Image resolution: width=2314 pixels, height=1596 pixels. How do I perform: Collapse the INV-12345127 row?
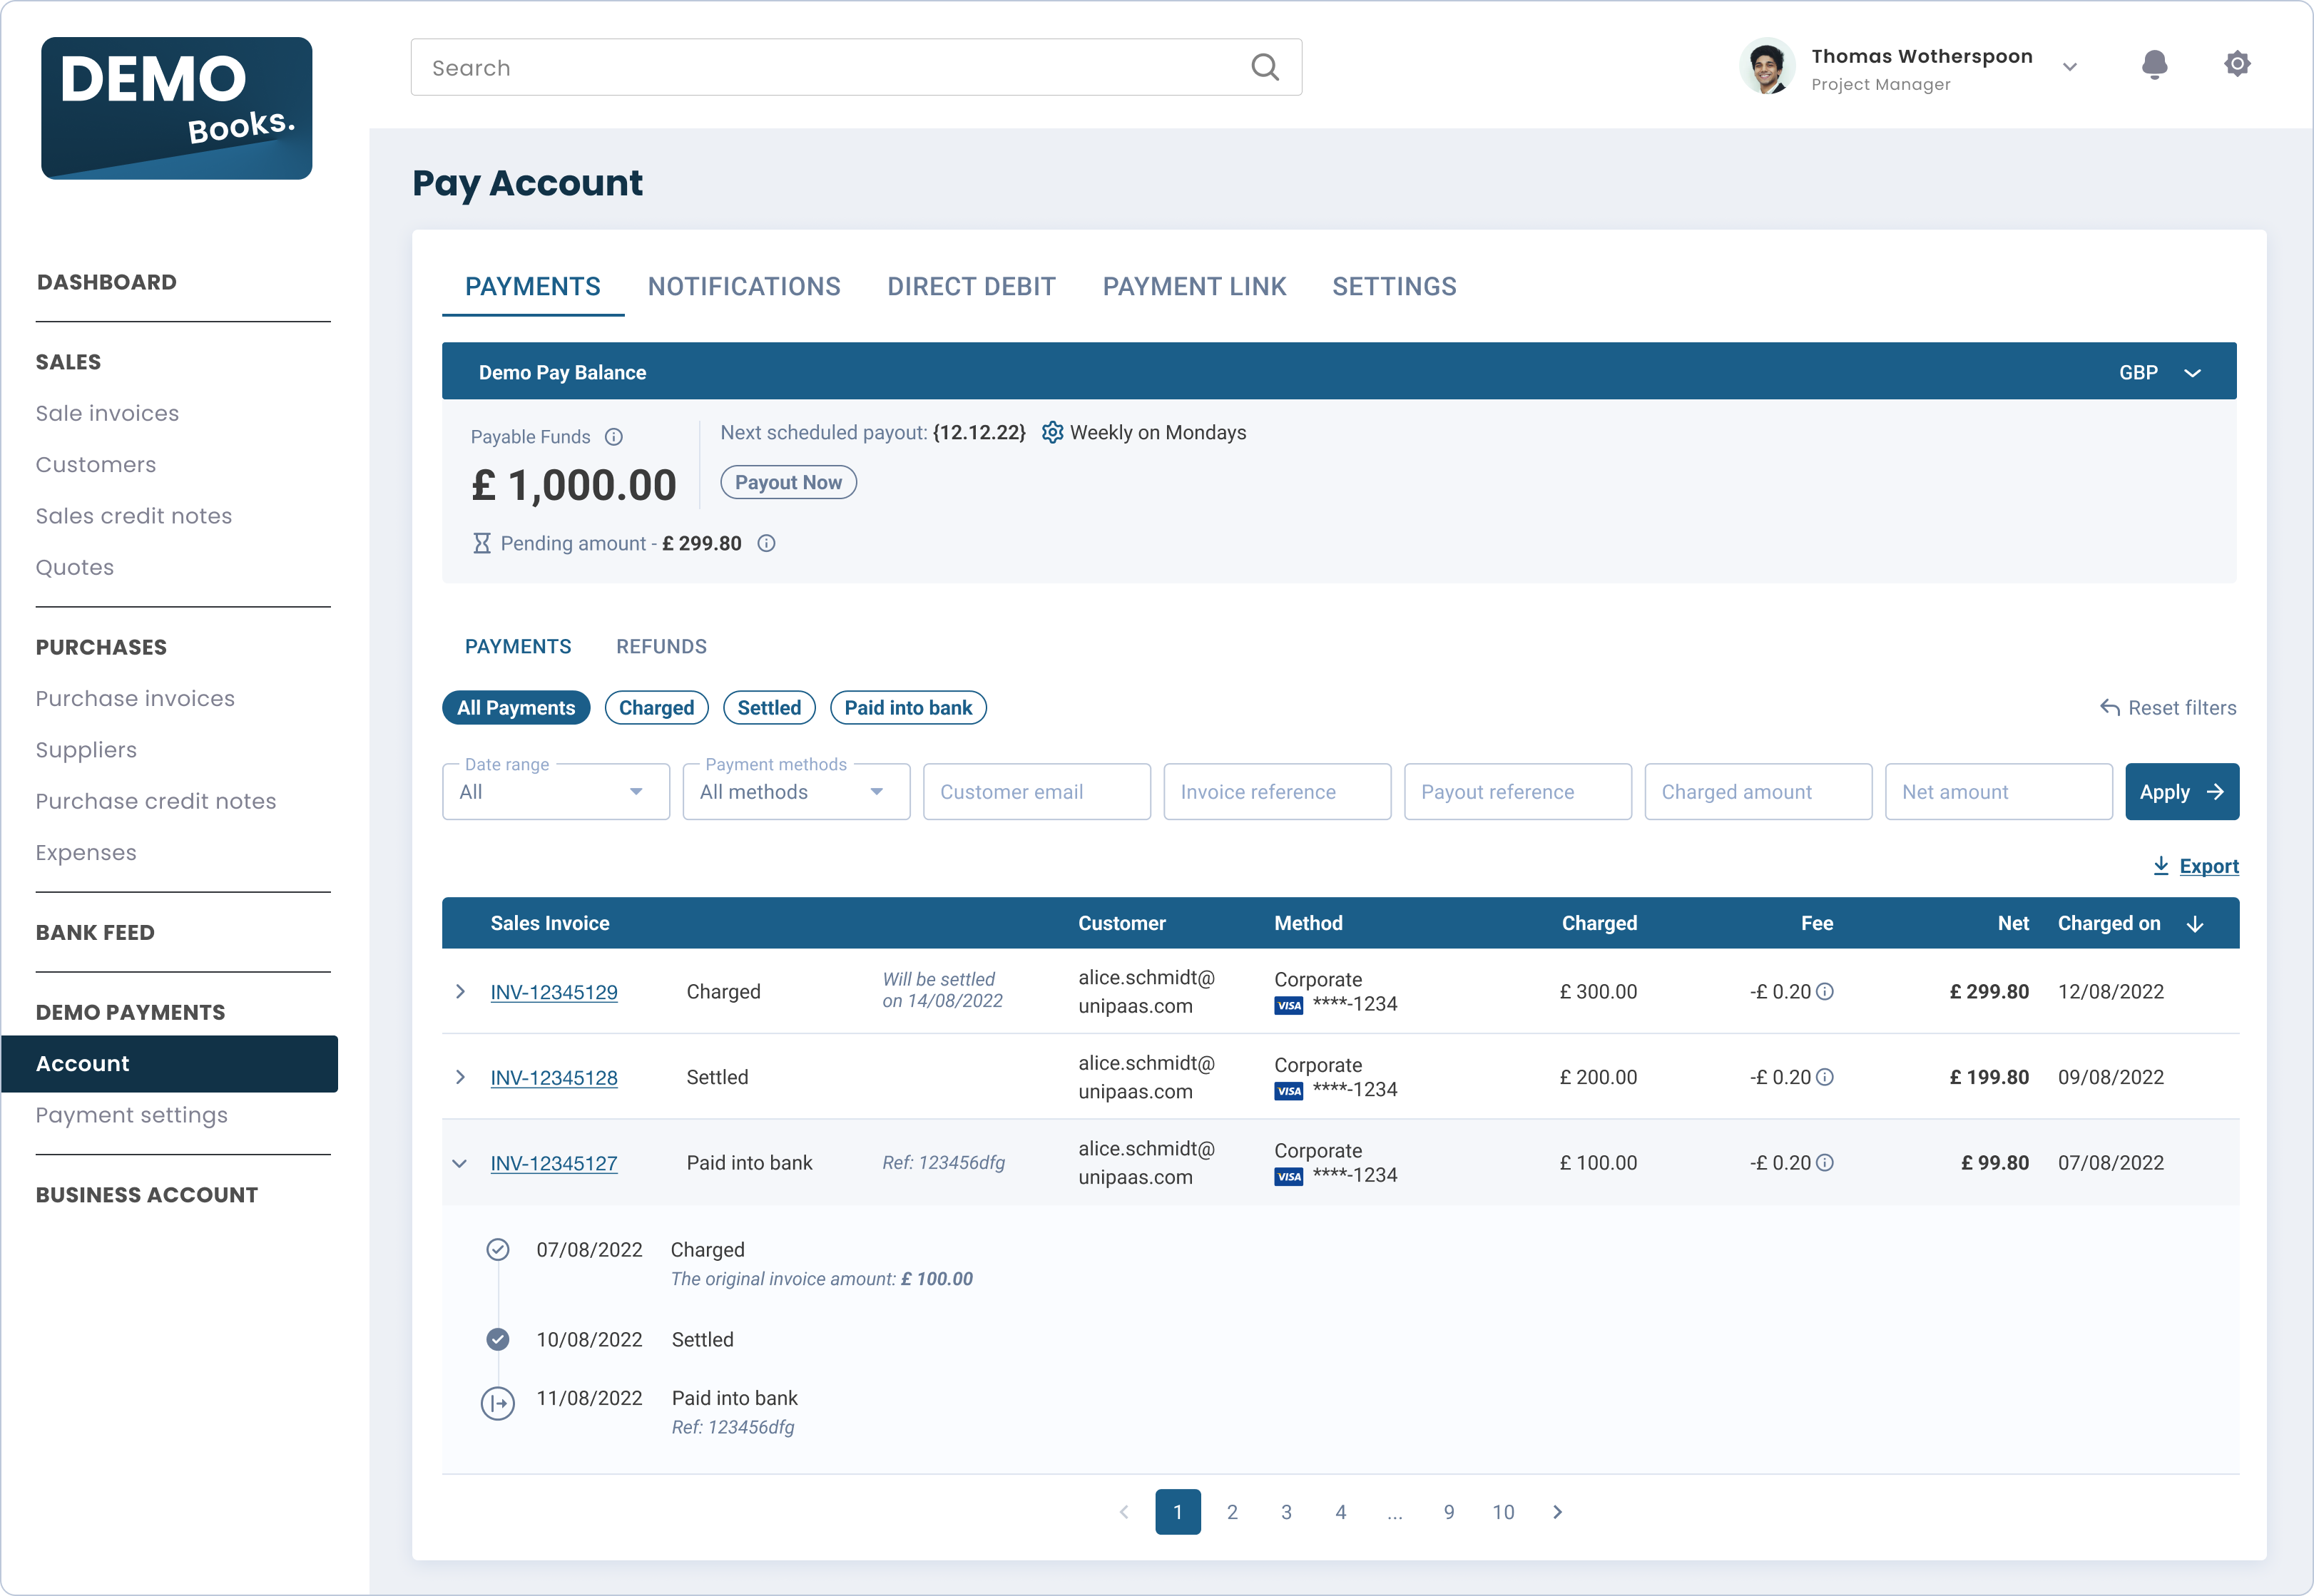pyautogui.click(x=460, y=1163)
